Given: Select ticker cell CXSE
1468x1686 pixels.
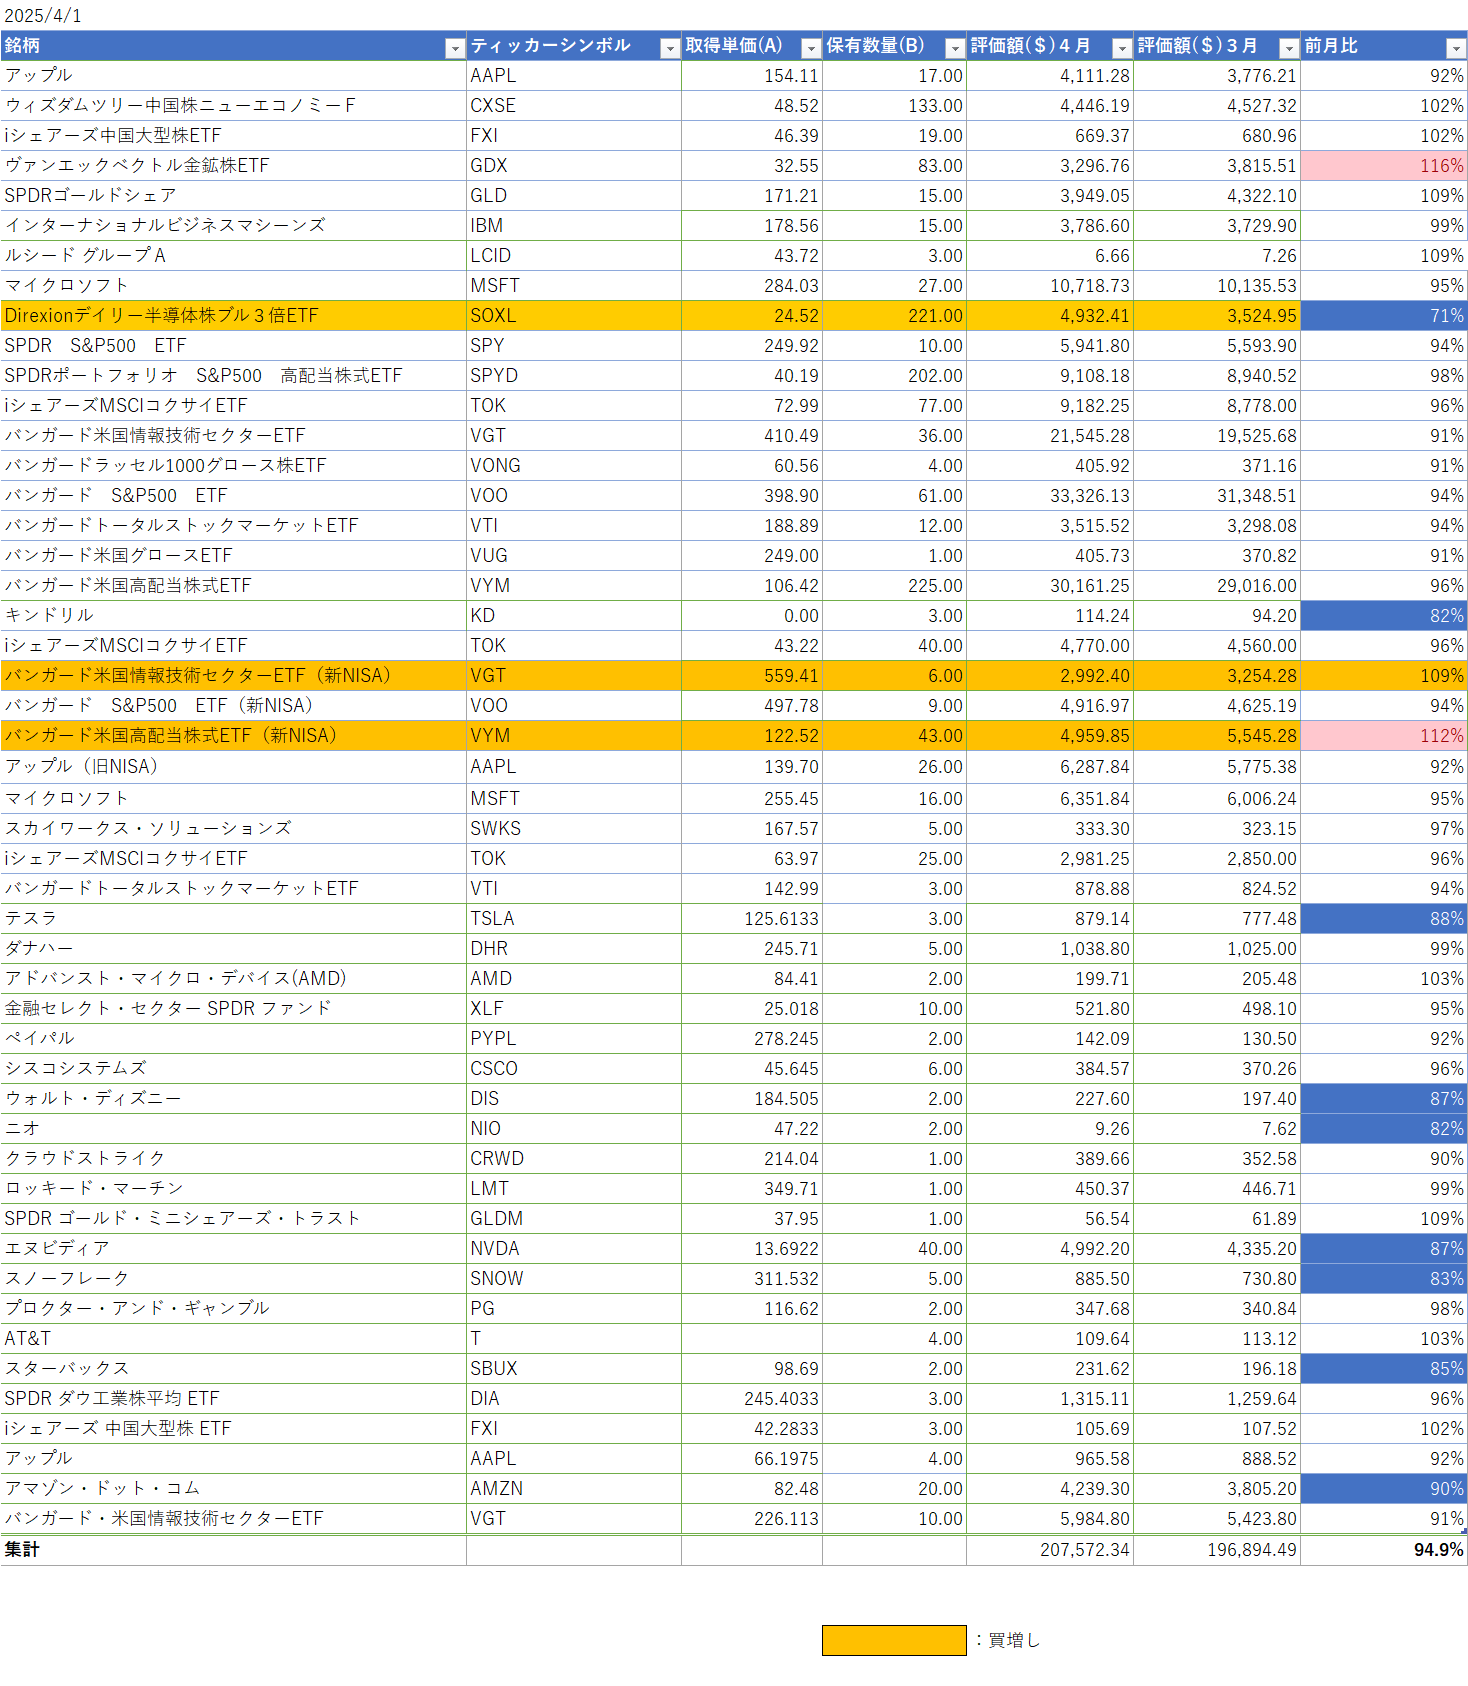Looking at the screenshot, I should (574, 106).
